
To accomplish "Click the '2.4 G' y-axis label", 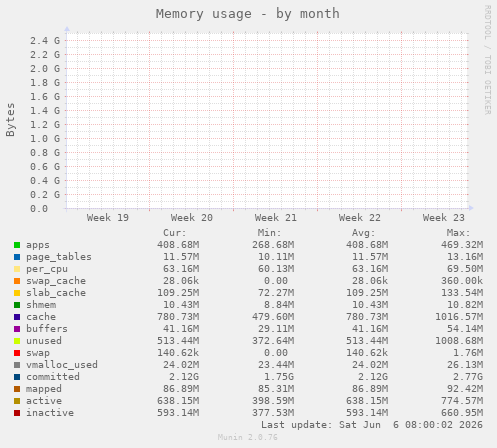I will pyautogui.click(x=45, y=41).
